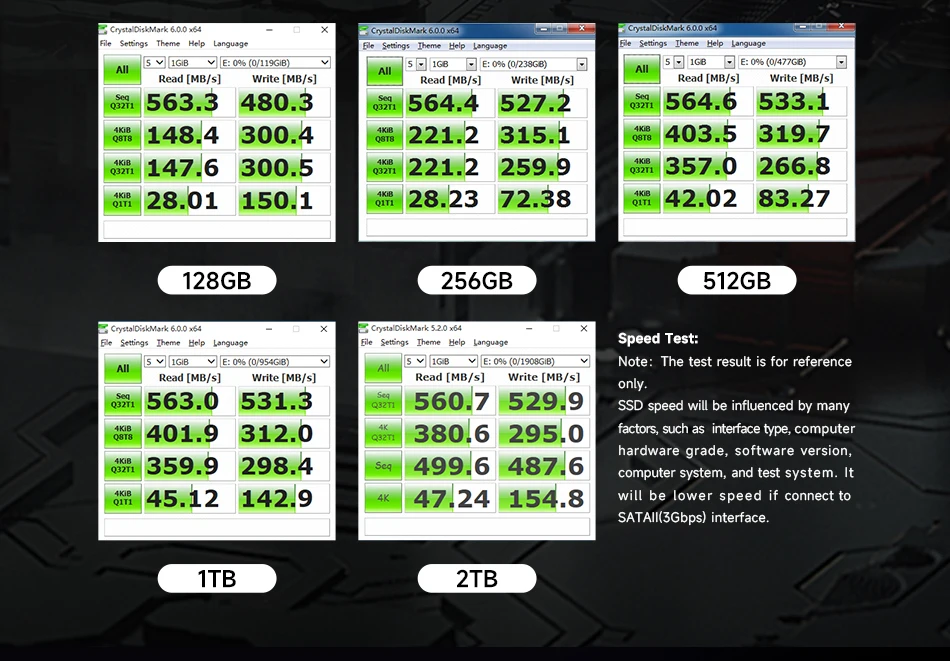Run All tests in the 477GiB drive window
The width and height of the screenshot is (950, 661).
pos(642,69)
